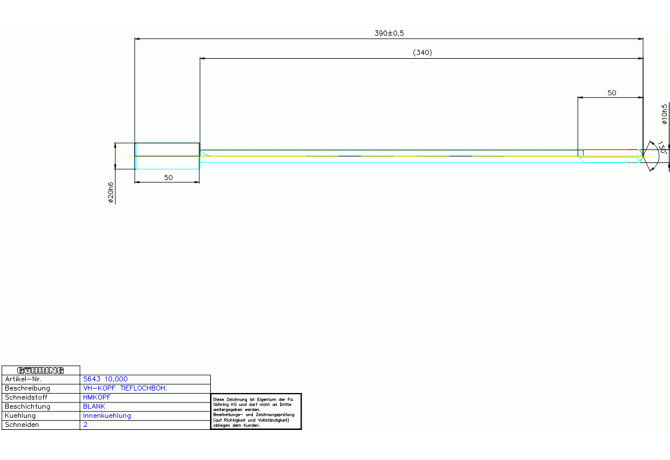
Task: Select the ø10h5 tip diameter label
Action: (x=664, y=115)
